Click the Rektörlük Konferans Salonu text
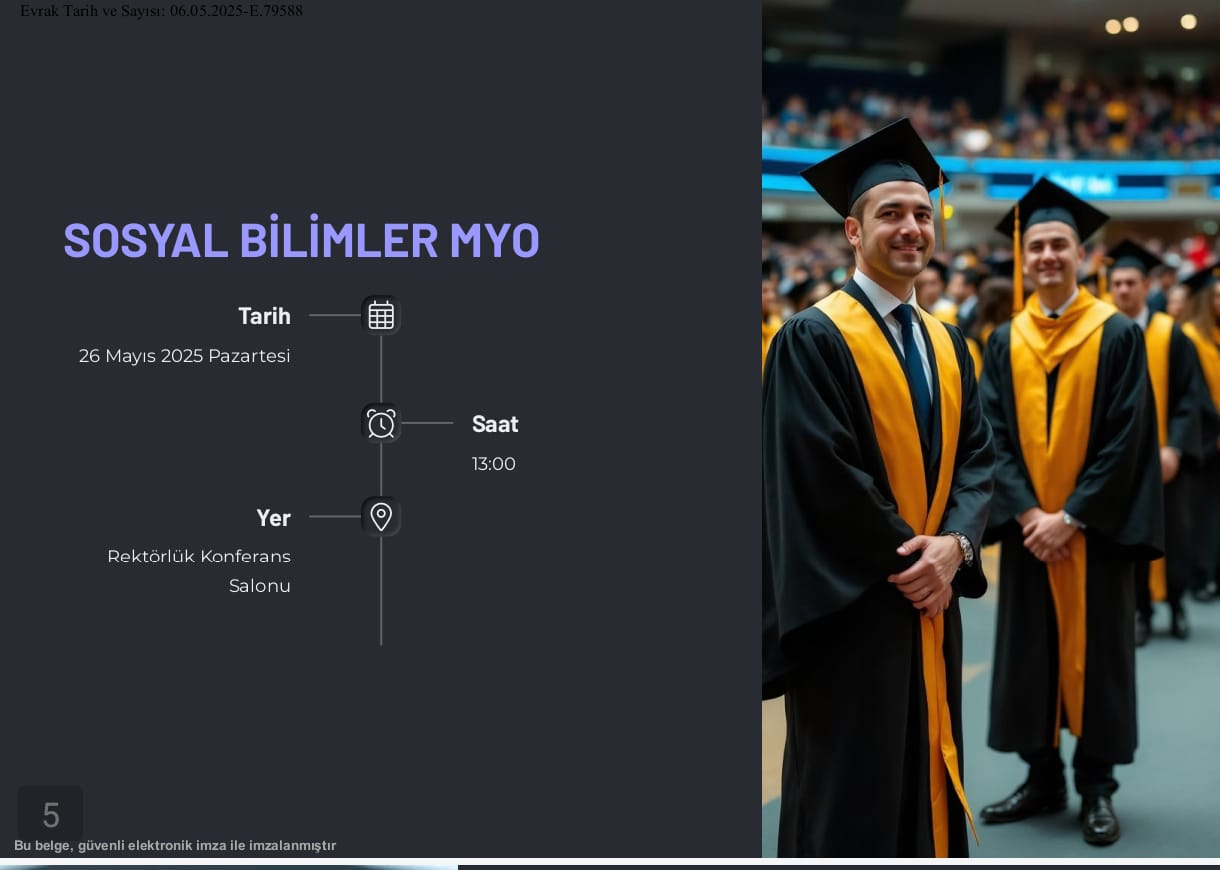 199,571
